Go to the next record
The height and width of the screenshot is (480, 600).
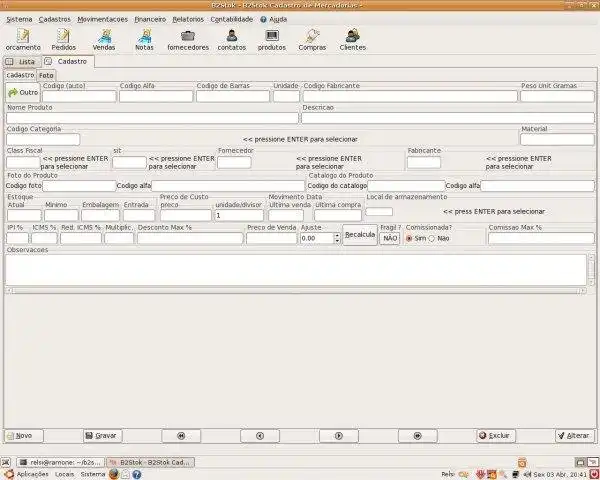click(x=339, y=436)
